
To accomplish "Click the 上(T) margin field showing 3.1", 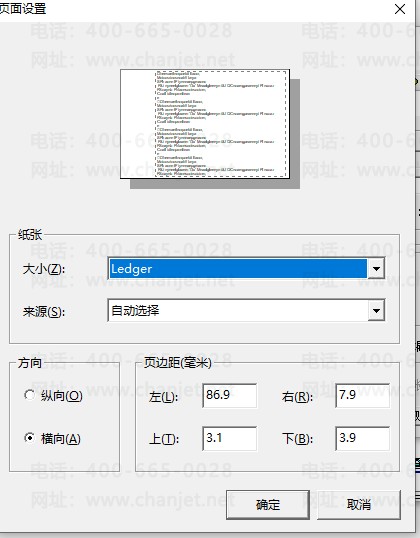I will tap(230, 438).
